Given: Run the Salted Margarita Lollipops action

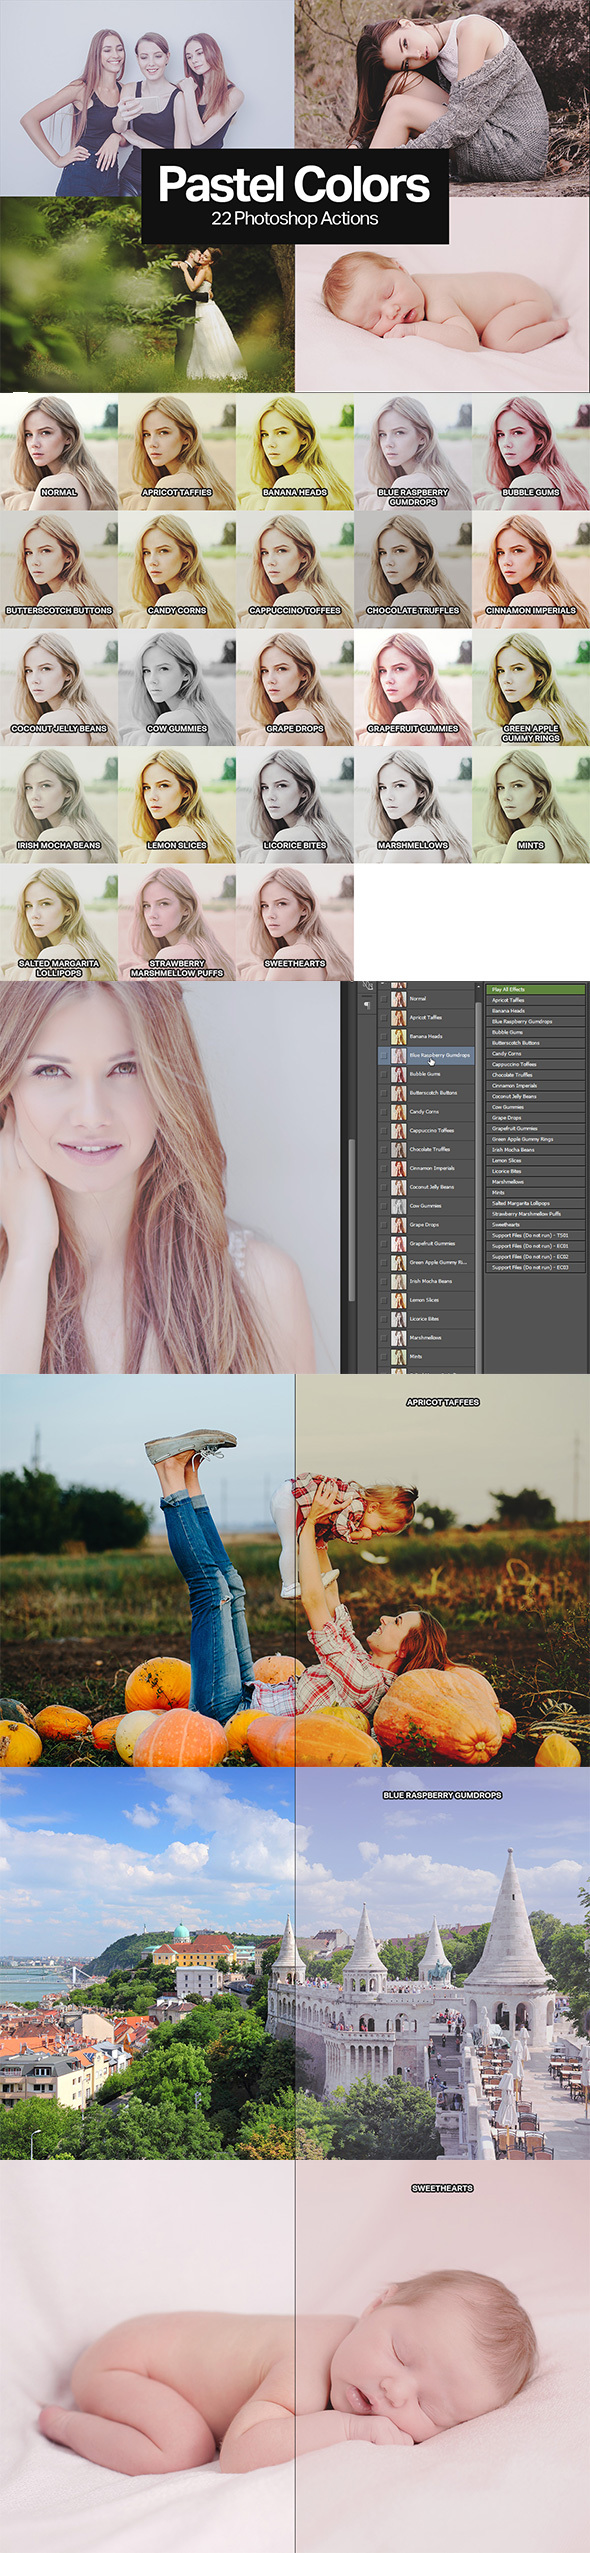Looking at the screenshot, I should tap(536, 1203).
